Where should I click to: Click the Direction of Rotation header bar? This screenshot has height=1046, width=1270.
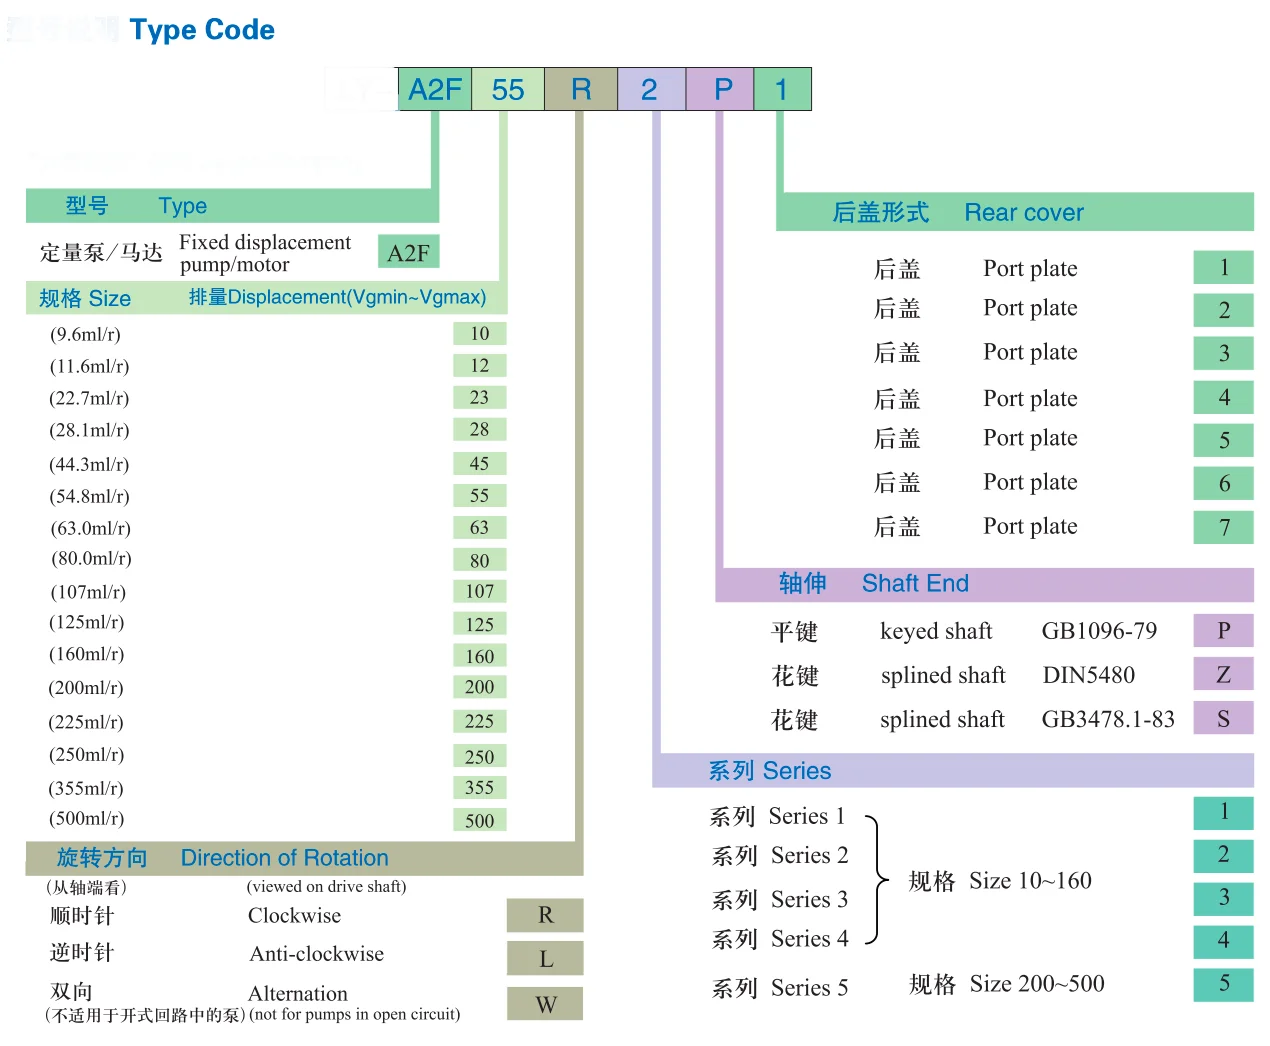click(x=304, y=858)
